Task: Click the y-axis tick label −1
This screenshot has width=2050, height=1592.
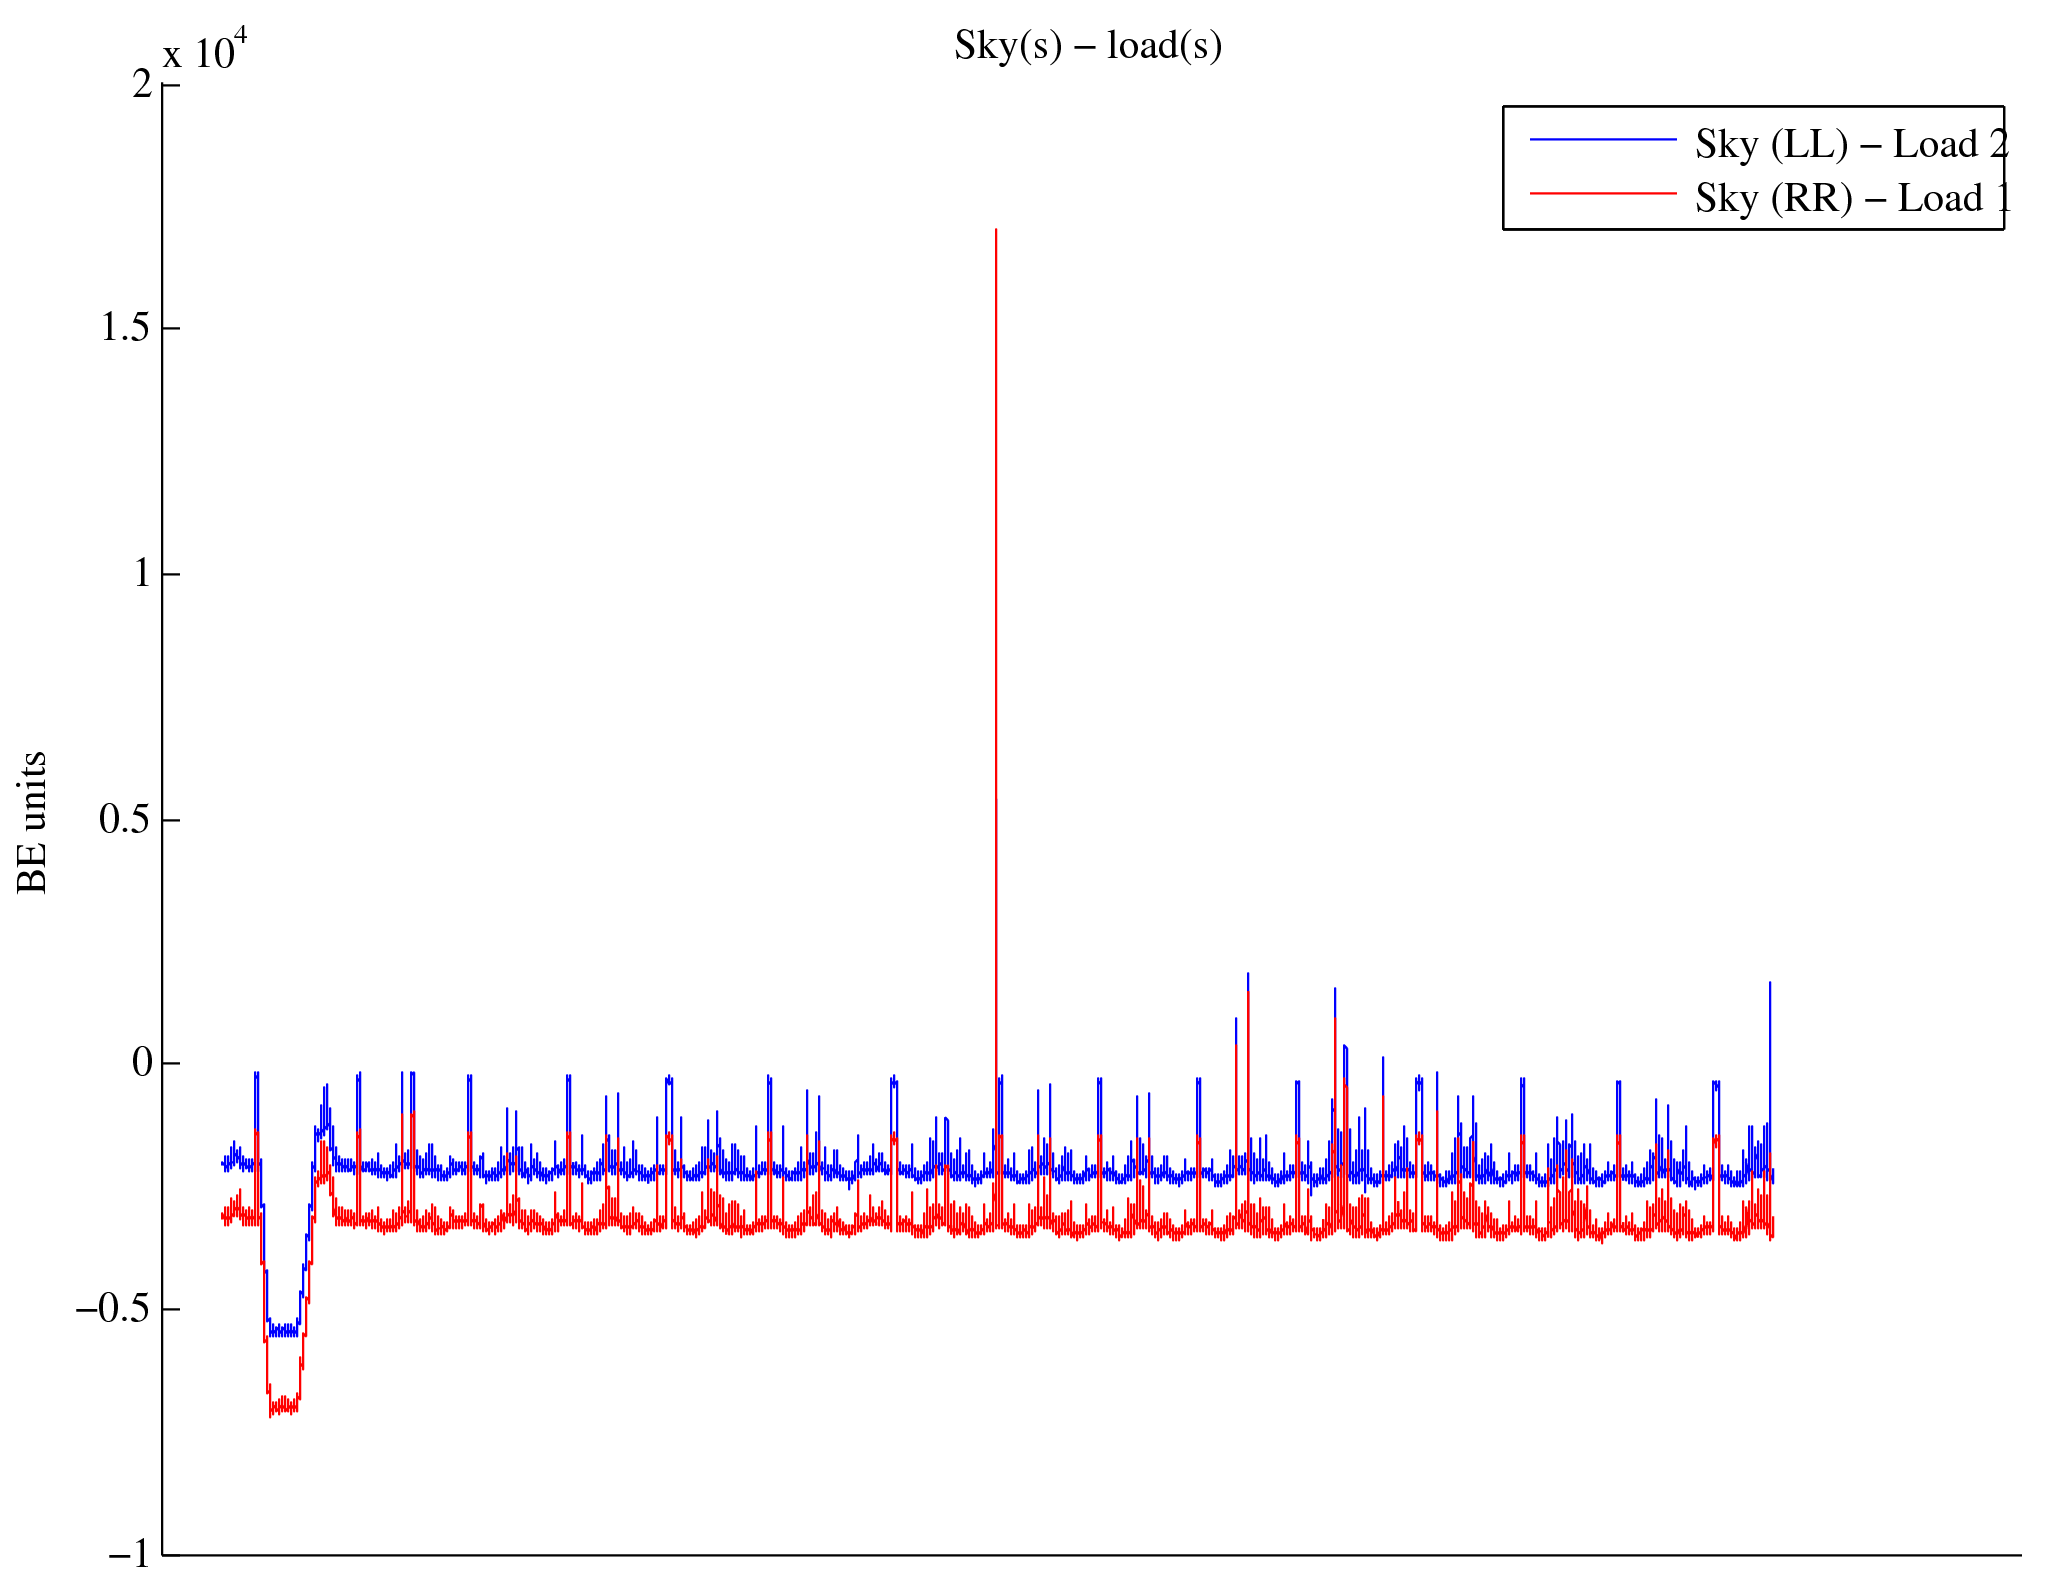Action: pos(128,1554)
